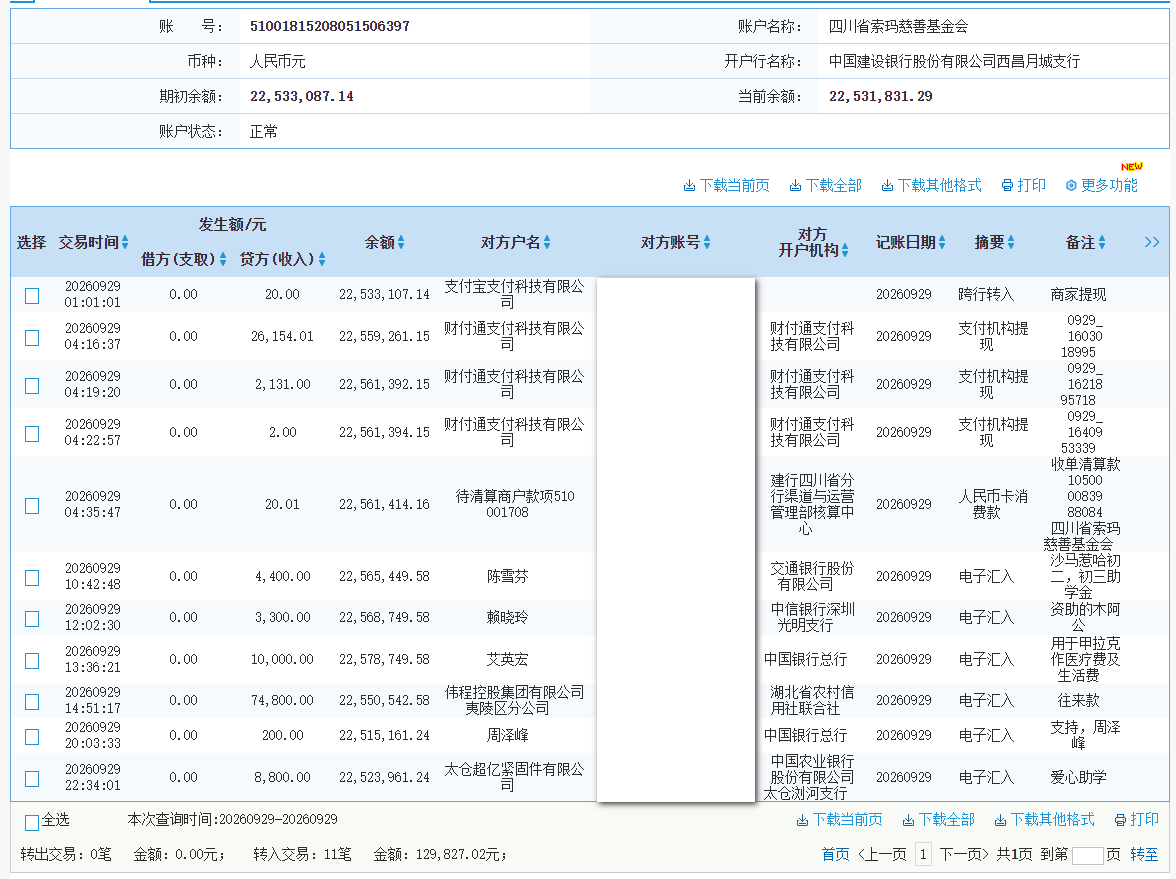1176x879 pixels.
Task: Focus the 到第 page number input
Action: [1088, 855]
